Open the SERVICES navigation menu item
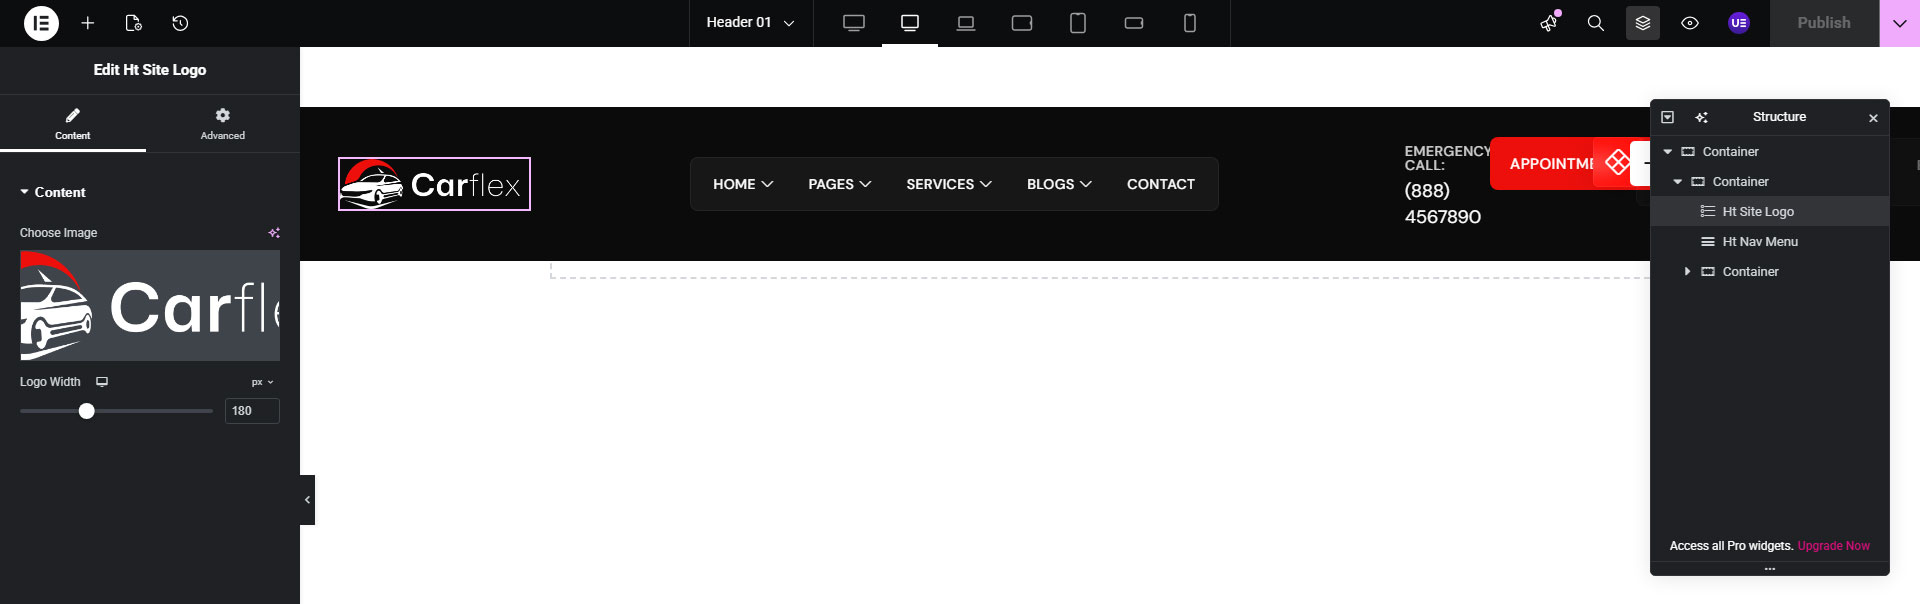 948,184
